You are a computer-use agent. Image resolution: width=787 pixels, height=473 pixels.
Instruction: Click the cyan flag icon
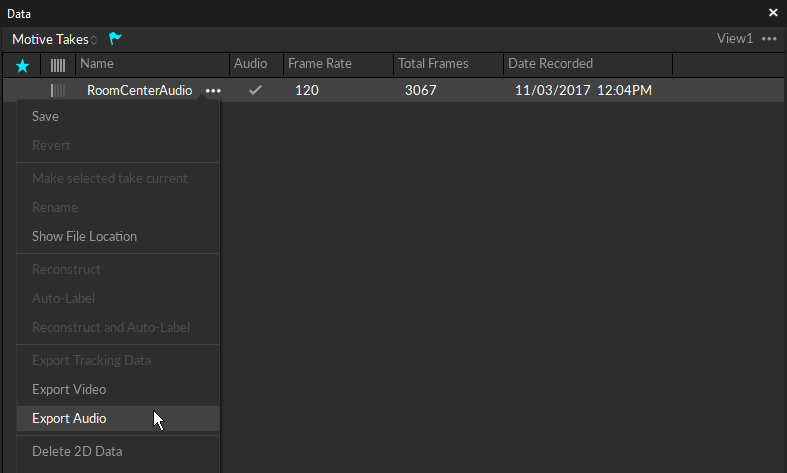[x=115, y=39]
